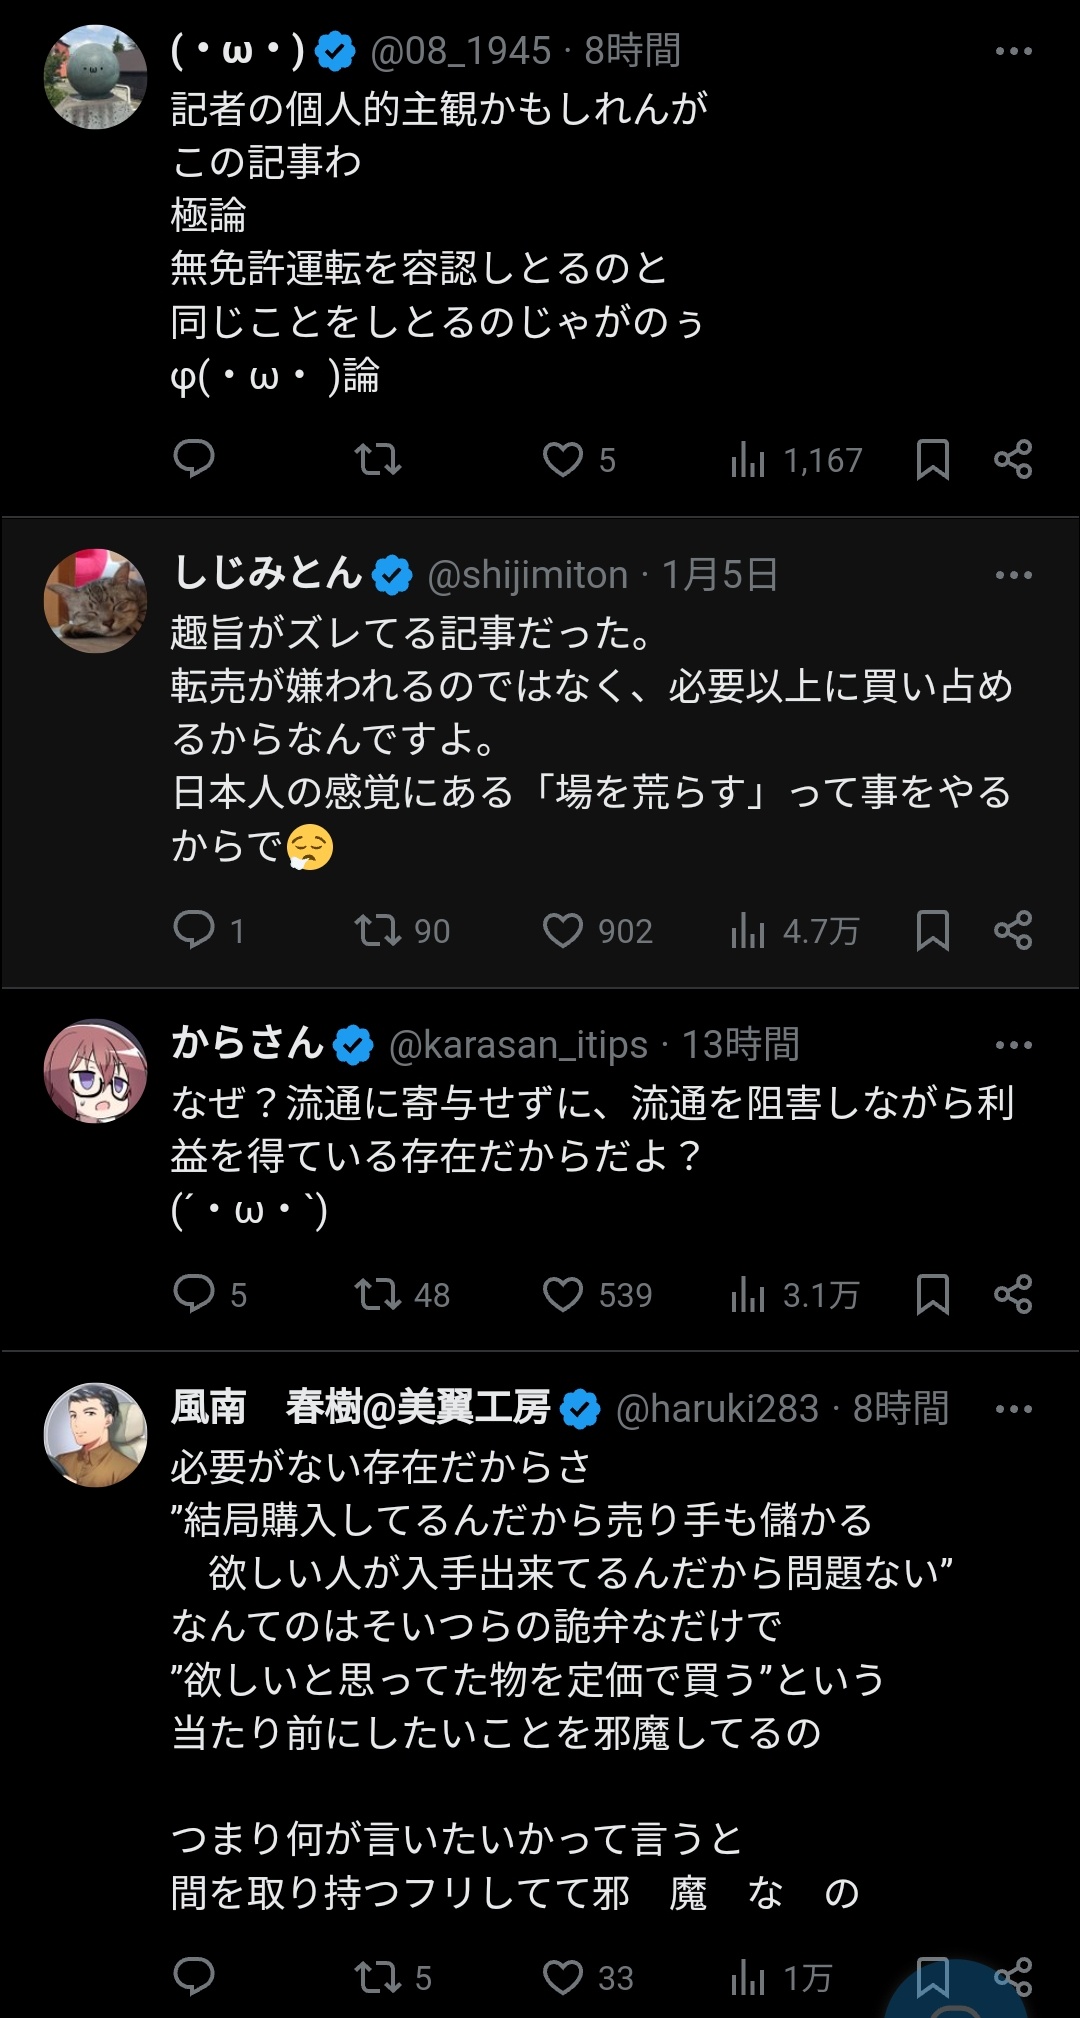1080x2018 pixels.
Task: Repost the しじみとん tweet with 90 reposts
Action: pyautogui.click(x=378, y=931)
